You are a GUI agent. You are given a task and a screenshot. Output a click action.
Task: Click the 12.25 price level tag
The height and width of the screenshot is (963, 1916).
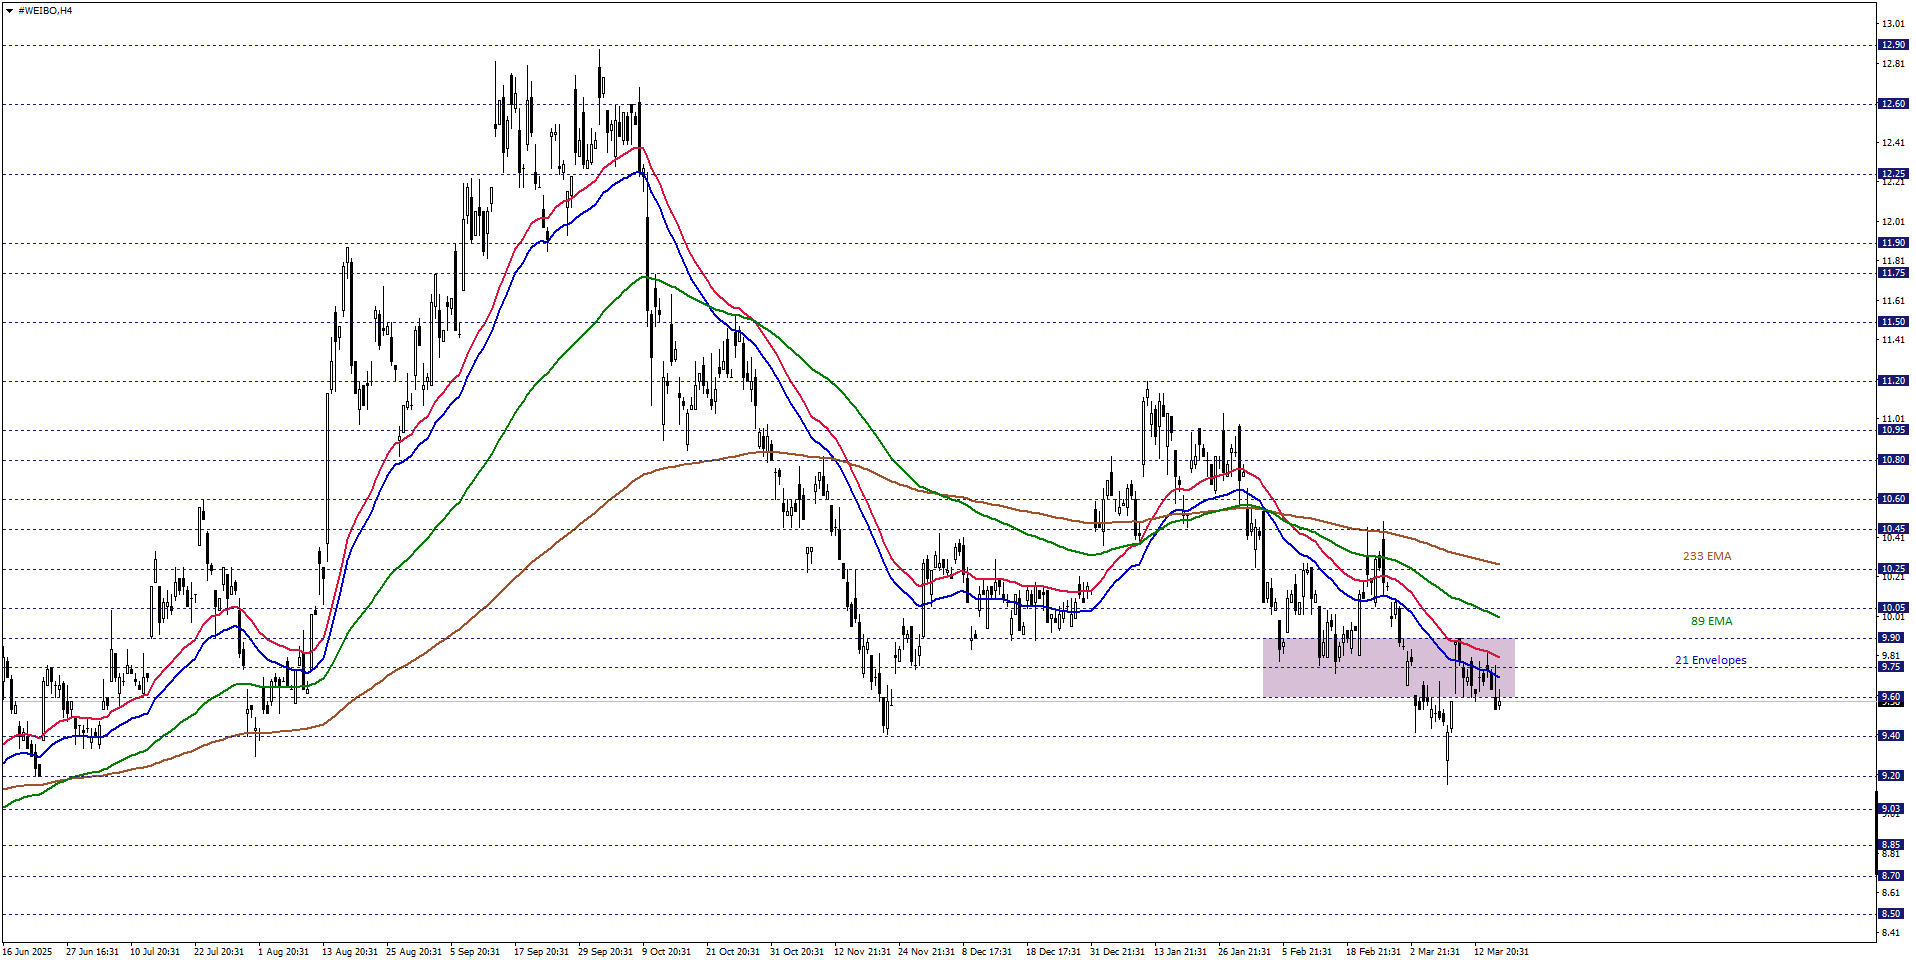click(1892, 174)
